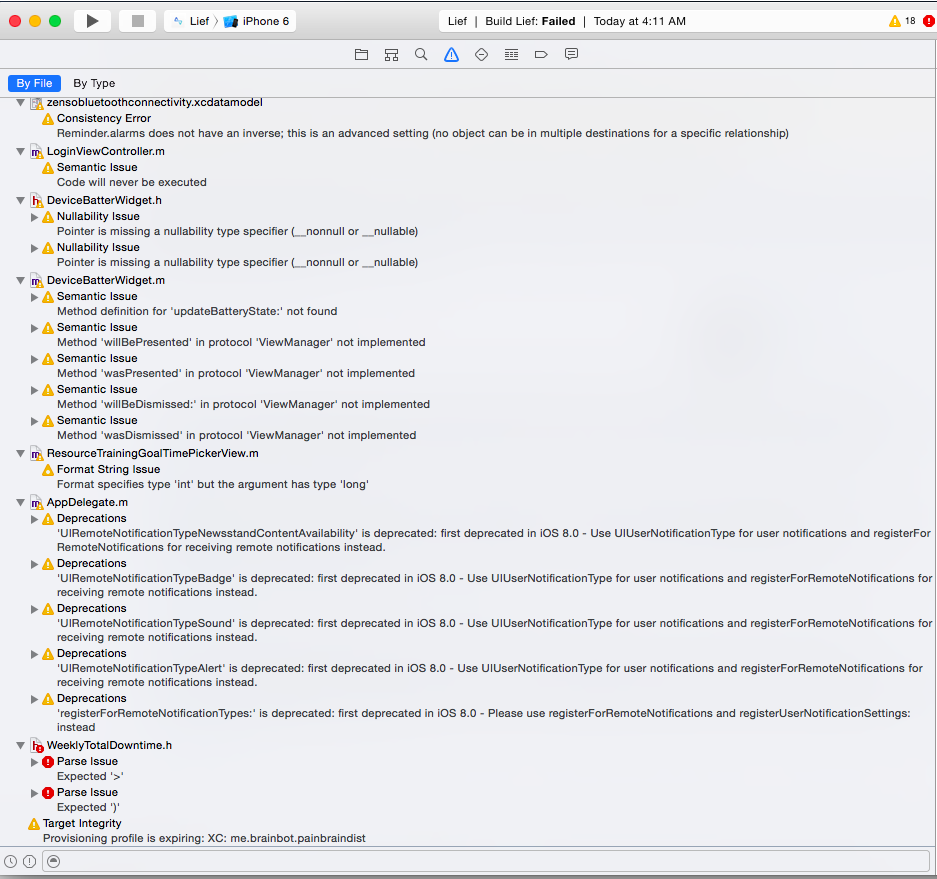Image resolution: width=937 pixels, height=879 pixels.
Task: Expand the 'willBePresented' not implemented issue
Action: (x=35, y=328)
